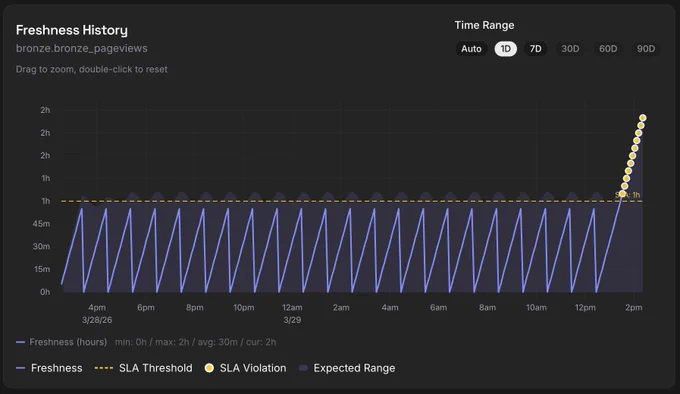Choose the 60D time range
The width and height of the screenshot is (680, 394).
coord(608,49)
